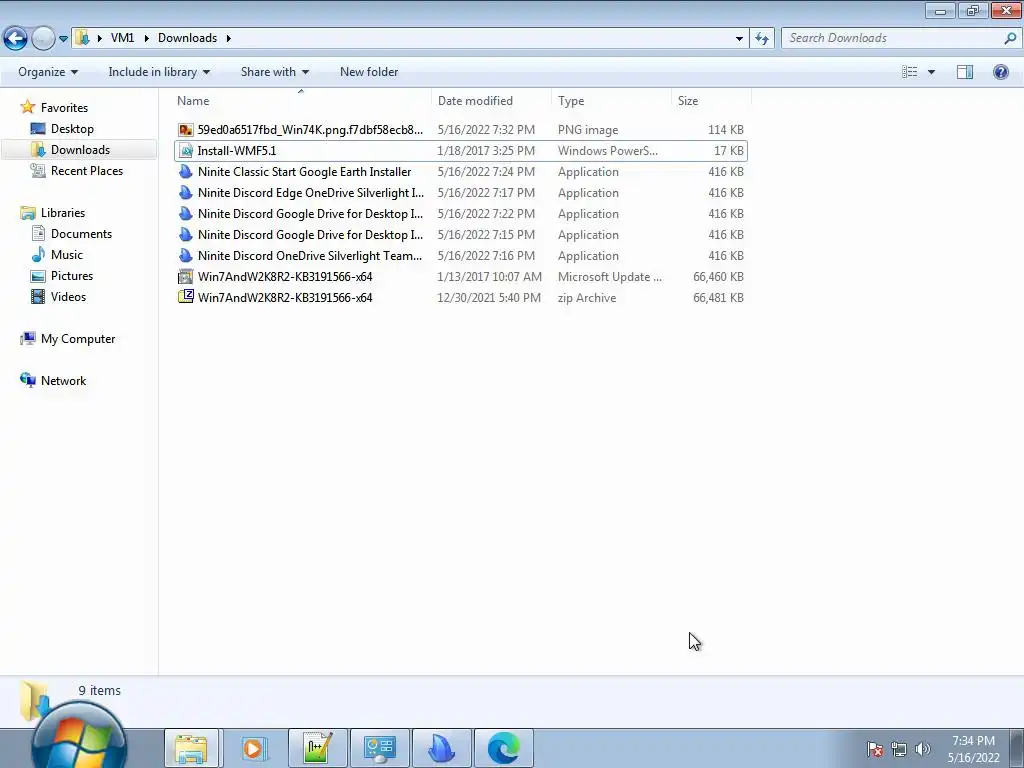Open Windows Media Player from taskbar
This screenshot has width=1024, height=768.
point(253,748)
